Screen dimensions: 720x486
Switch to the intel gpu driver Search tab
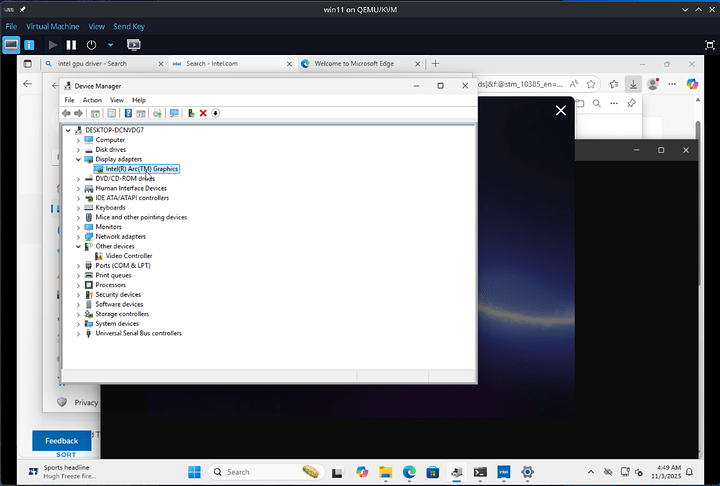pos(104,64)
